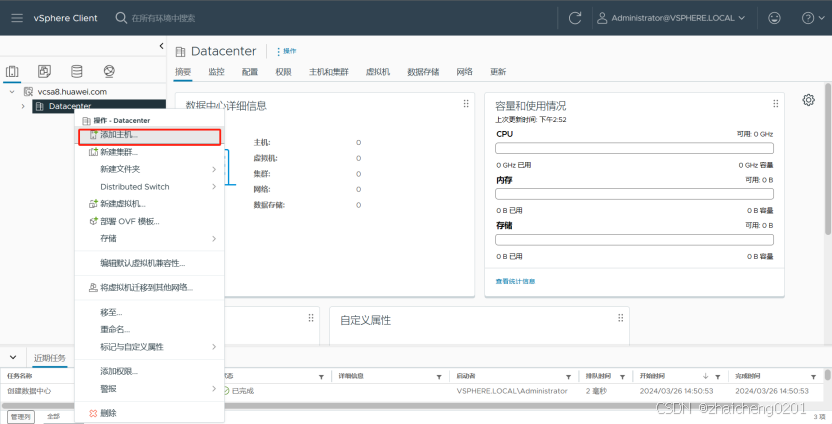The image size is (832, 424).
Task: Collapse the recent tasks panel chevron
Action: (x=13, y=357)
